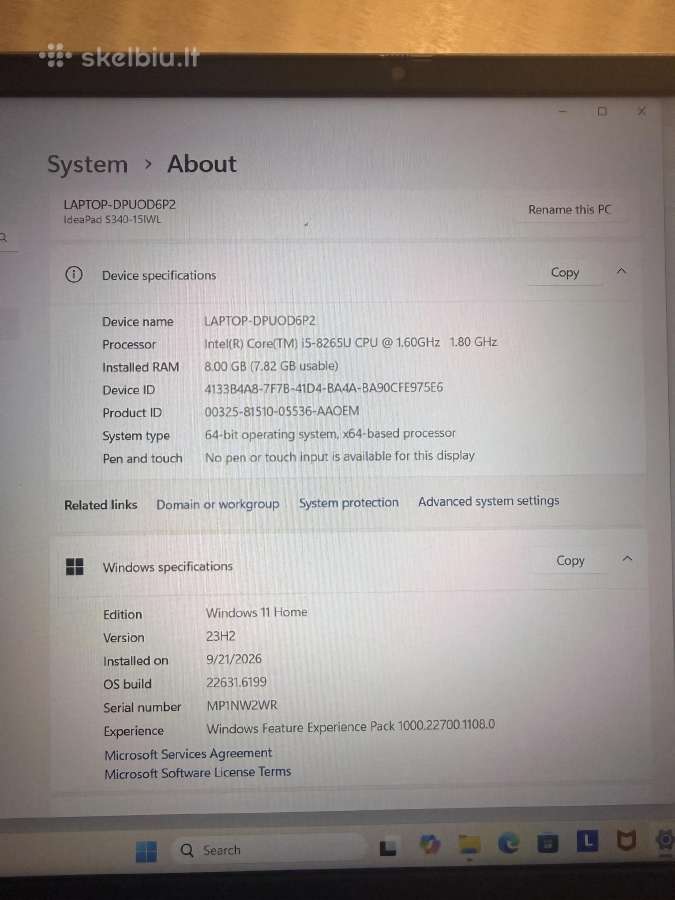Minimize the Settings window

563,111
